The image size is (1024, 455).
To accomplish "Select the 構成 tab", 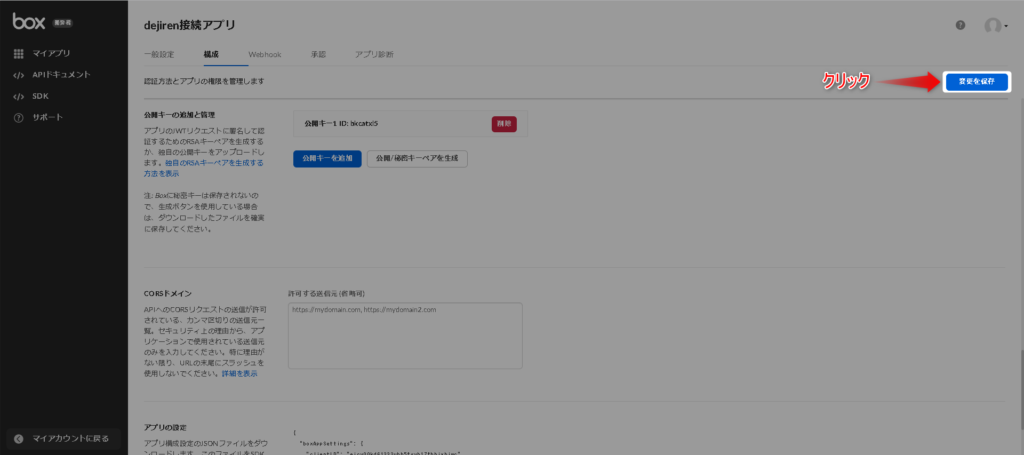I will click(211, 55).
